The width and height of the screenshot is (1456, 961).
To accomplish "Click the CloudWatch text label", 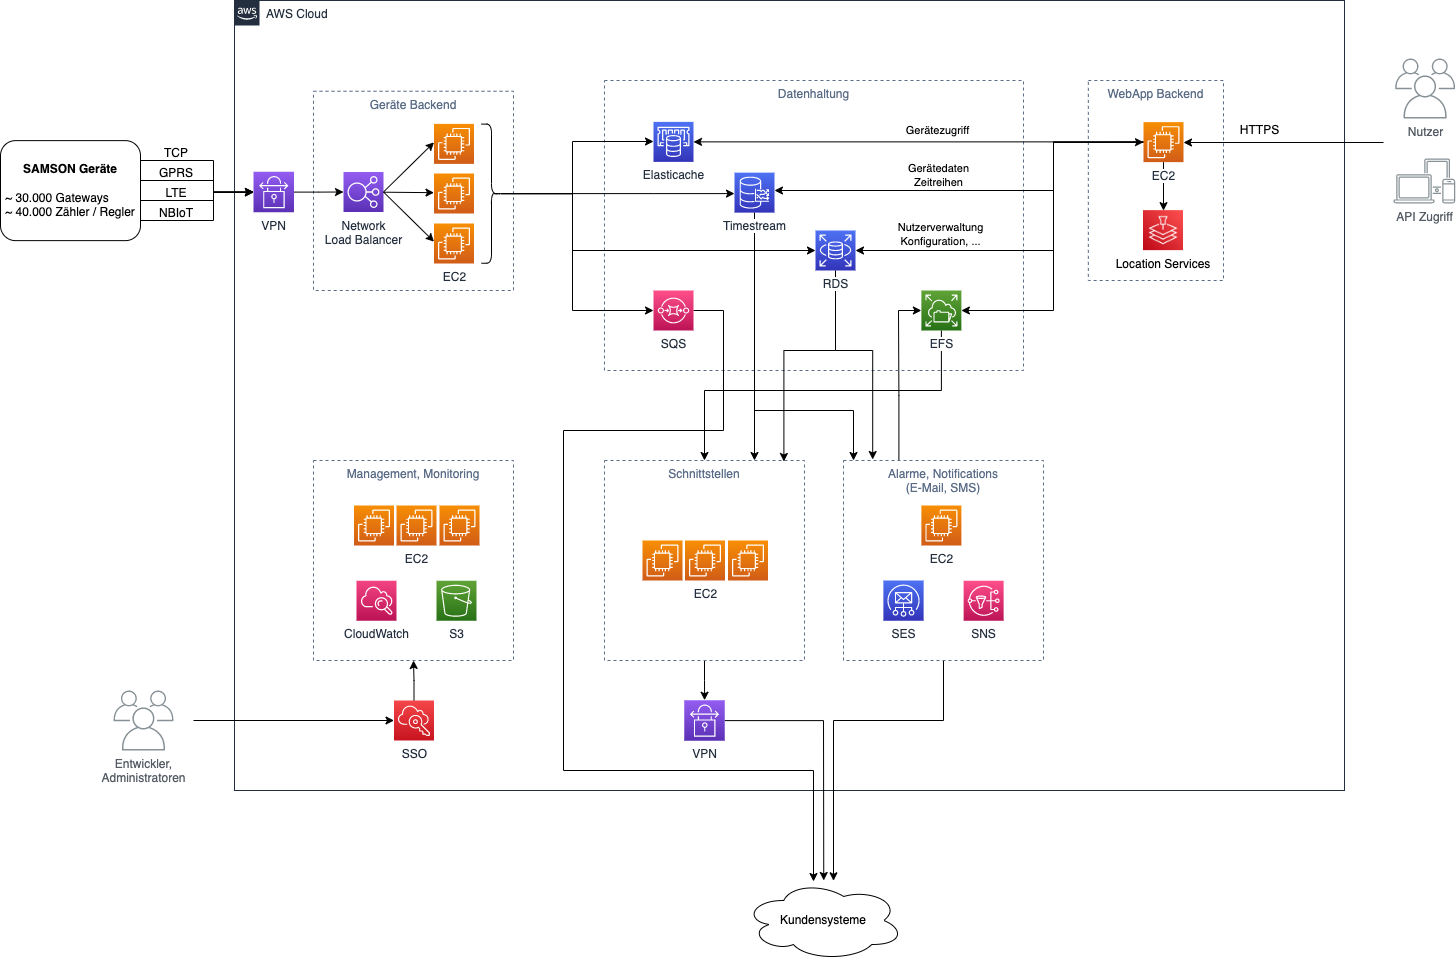I will tap(376, 634).
